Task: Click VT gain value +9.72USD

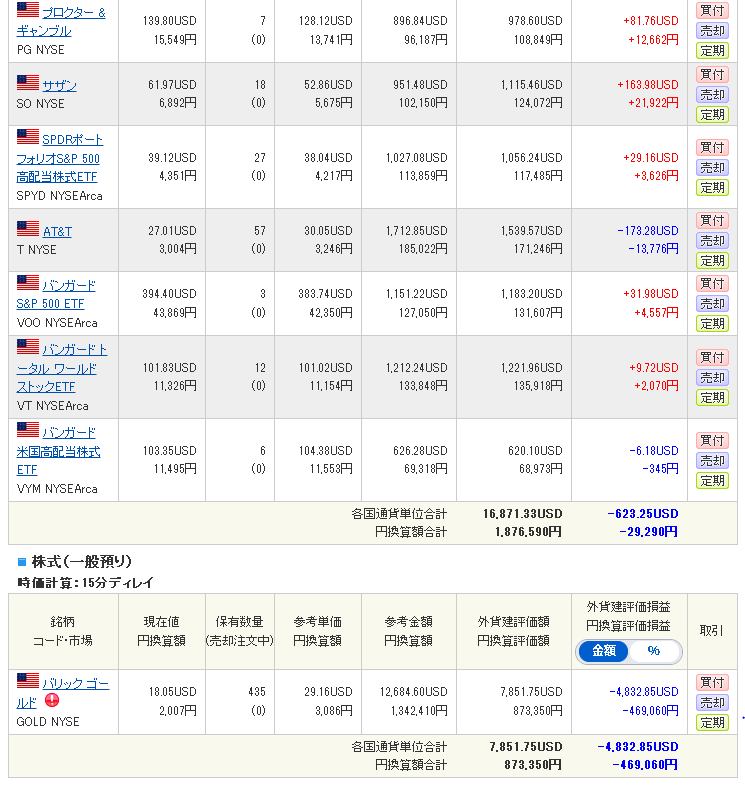Action: 654,368
